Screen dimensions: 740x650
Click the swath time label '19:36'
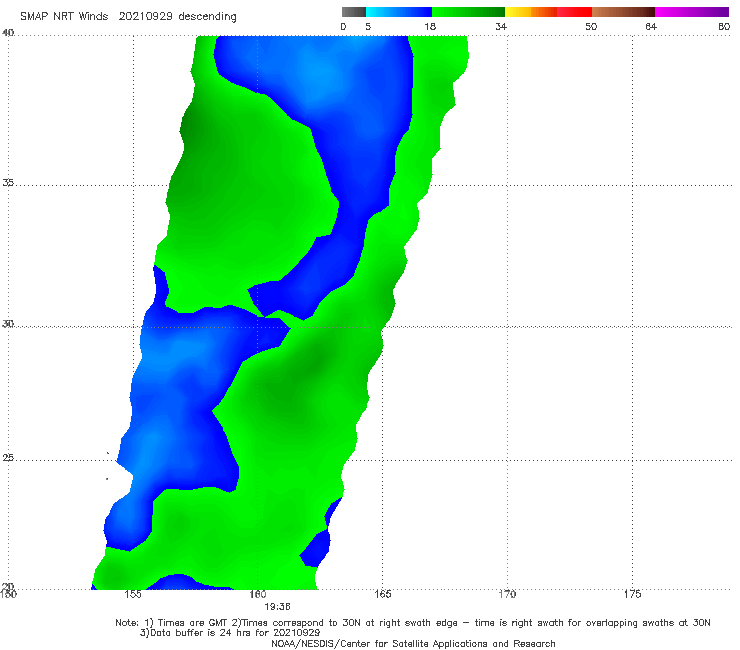click(277, 606)
